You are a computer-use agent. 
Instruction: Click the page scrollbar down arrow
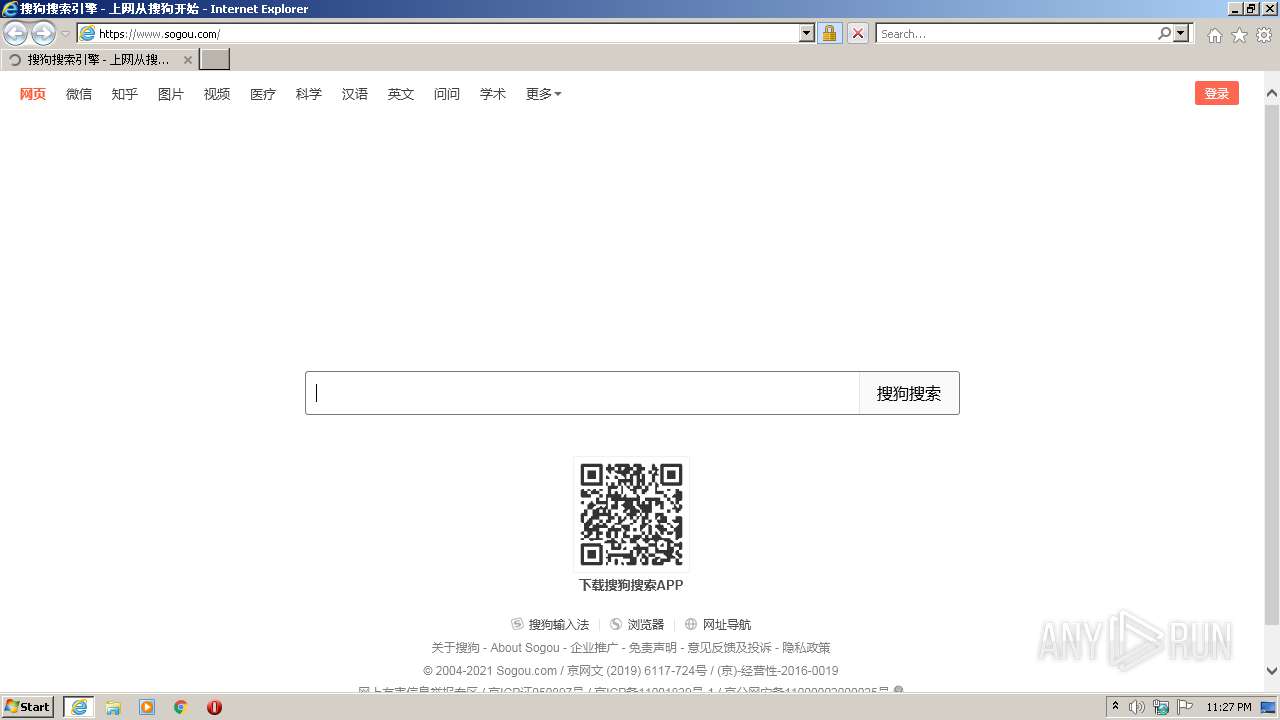[x=1272, y=671]
